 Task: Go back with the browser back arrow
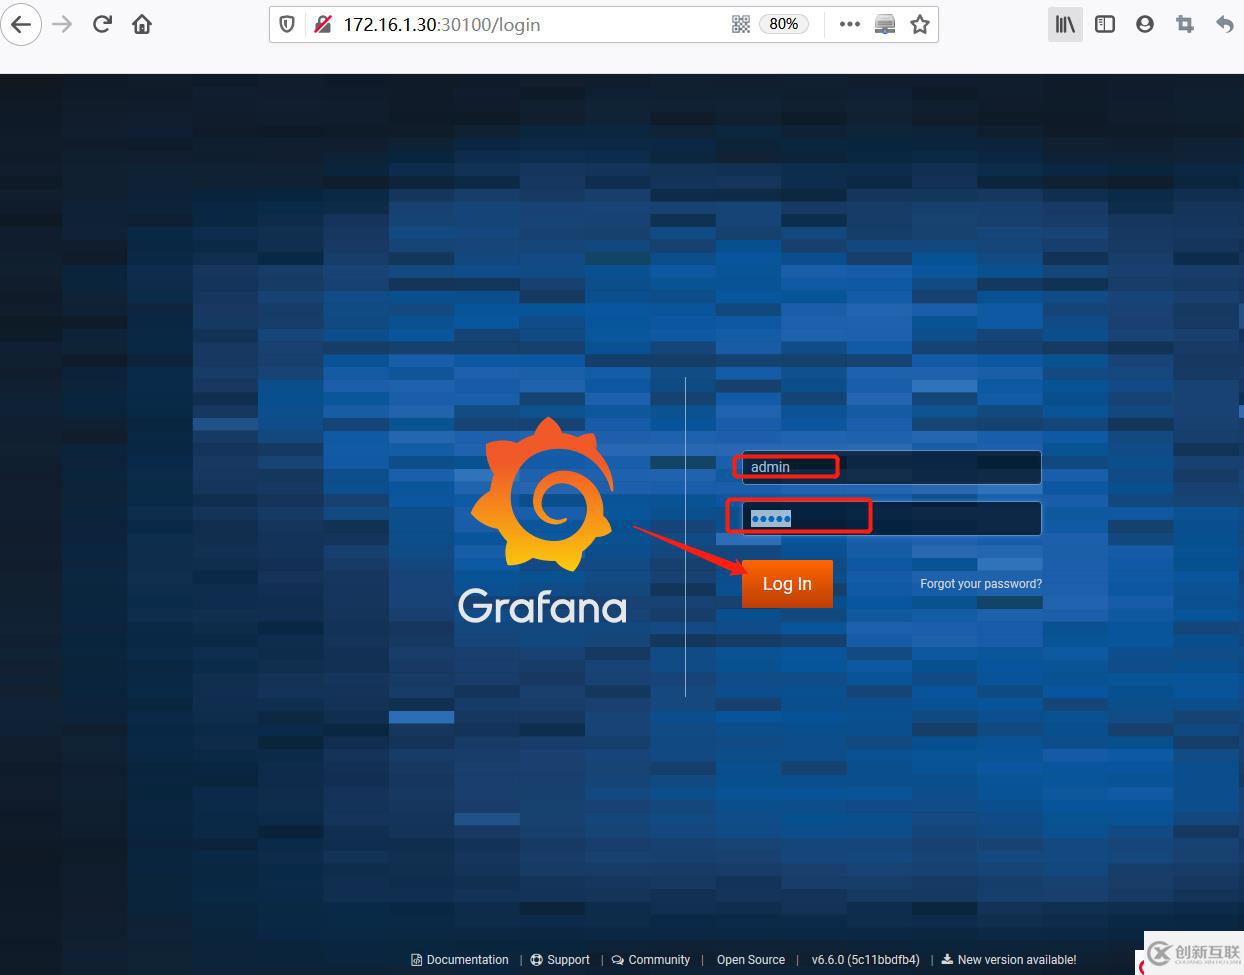click(x=21, y=24)
